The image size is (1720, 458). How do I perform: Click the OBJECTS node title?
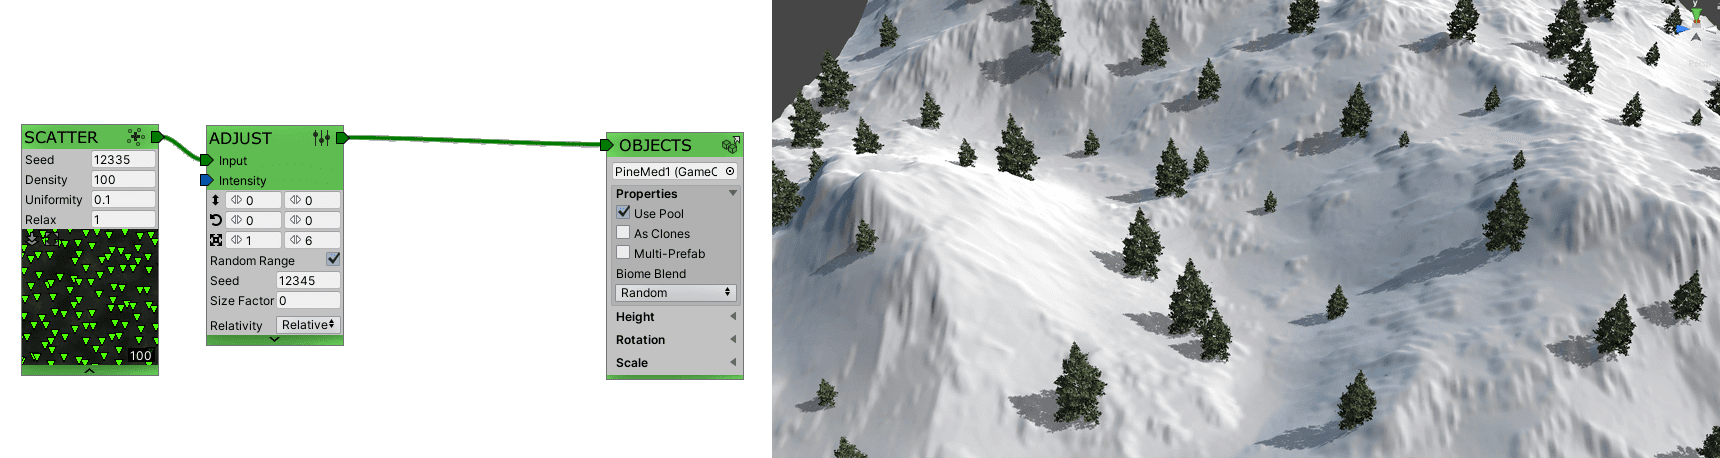[655, 145]
